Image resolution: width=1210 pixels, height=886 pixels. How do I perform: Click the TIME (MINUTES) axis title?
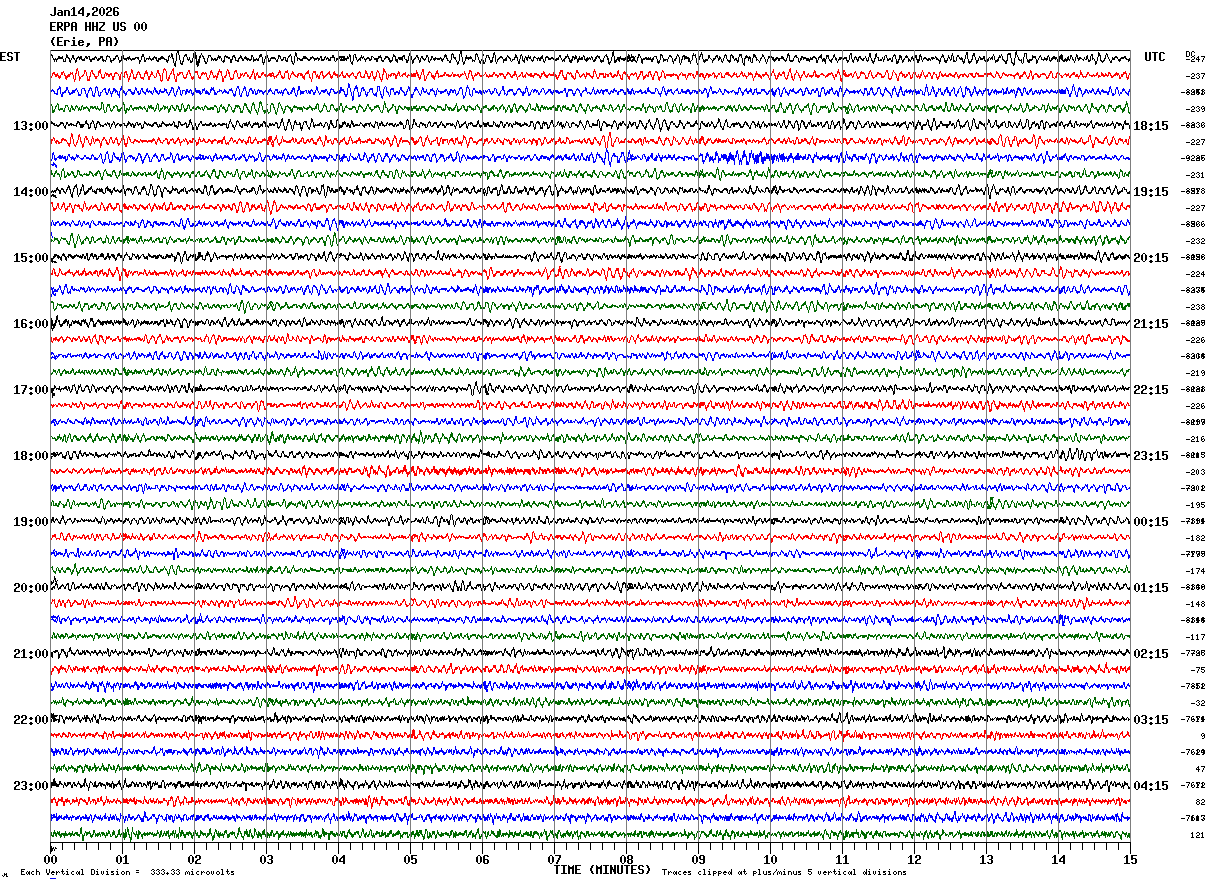point(602,870)
